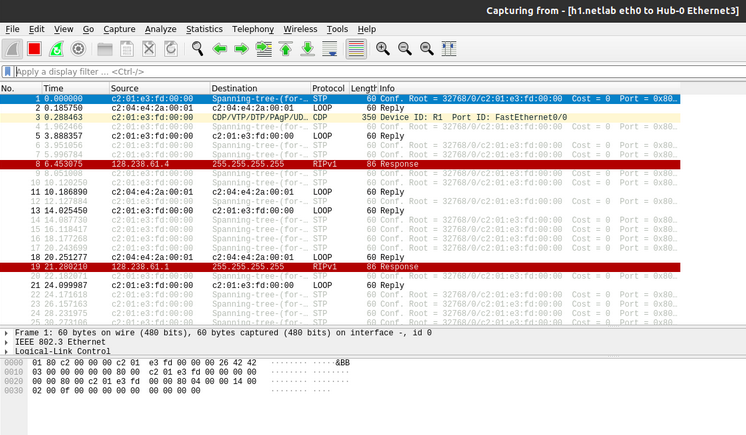The height and width of the screenshot is (435, 746).
Task: Select packet 5 LOOP Reply row
Action: (340, 136)
